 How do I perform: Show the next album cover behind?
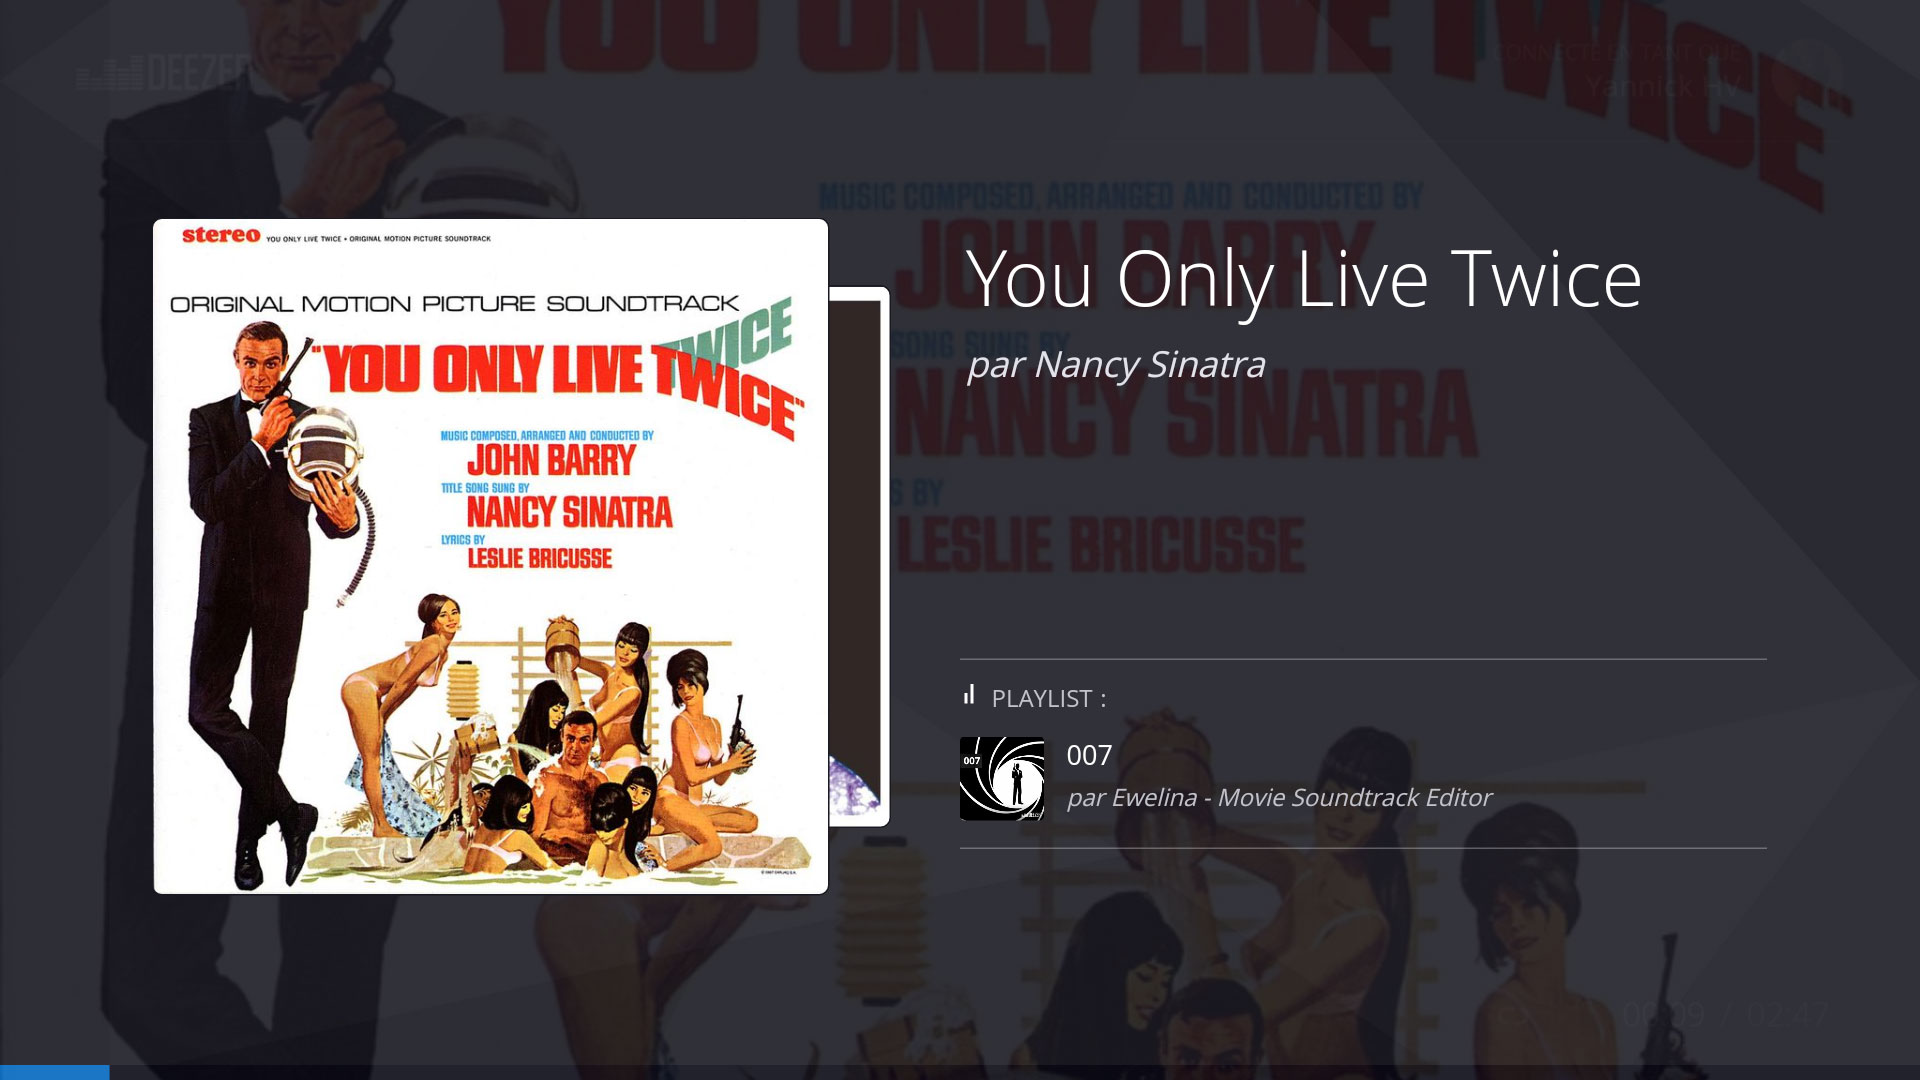pyautogui.click(x=859, y=556)
